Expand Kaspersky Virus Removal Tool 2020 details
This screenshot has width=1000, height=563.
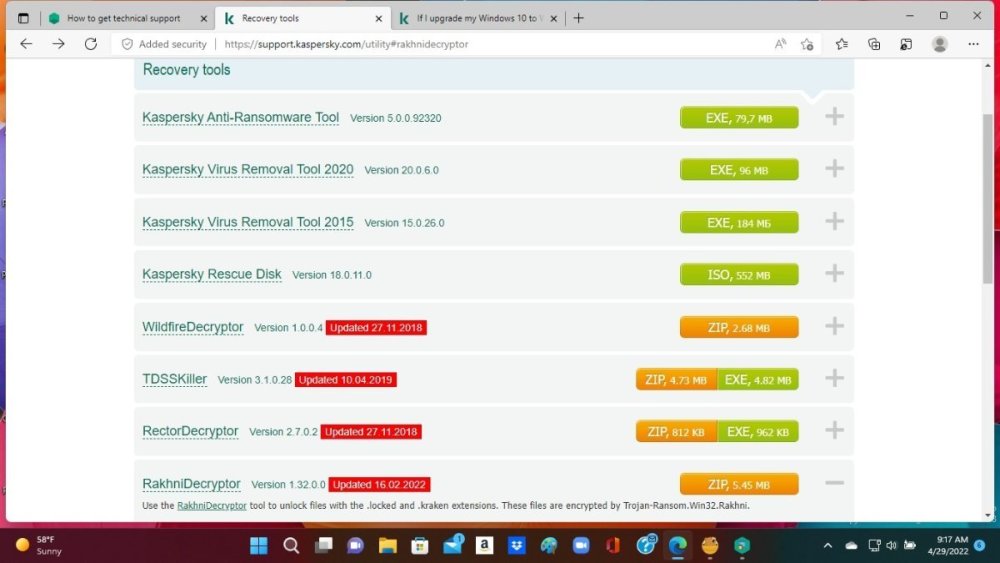click(834, 169)
